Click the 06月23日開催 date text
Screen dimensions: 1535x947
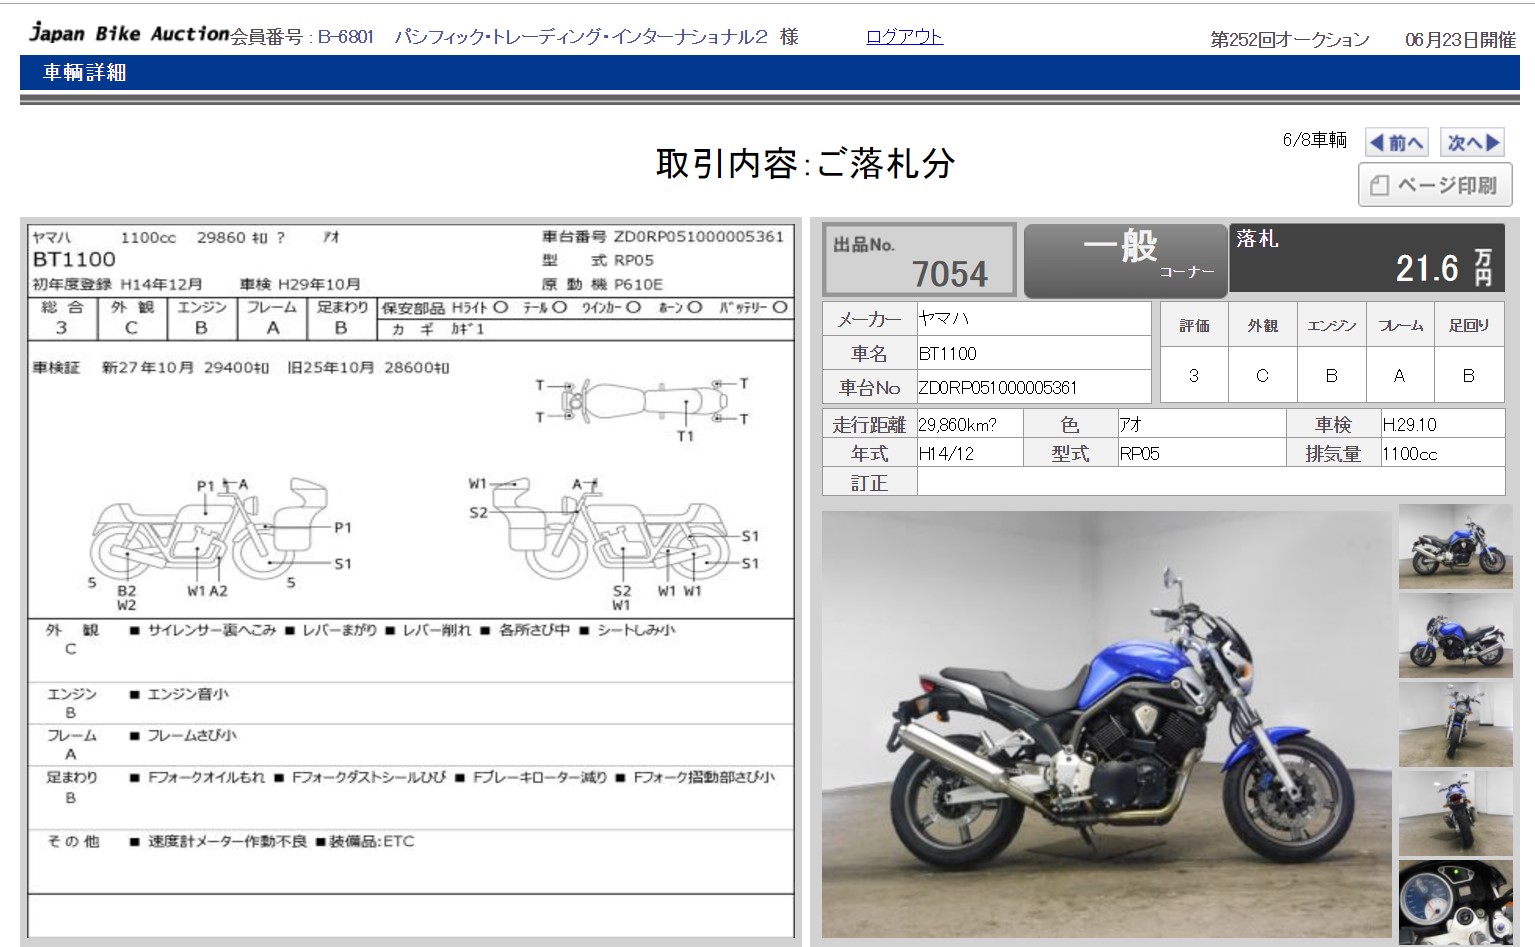(x=1460, y=40)
